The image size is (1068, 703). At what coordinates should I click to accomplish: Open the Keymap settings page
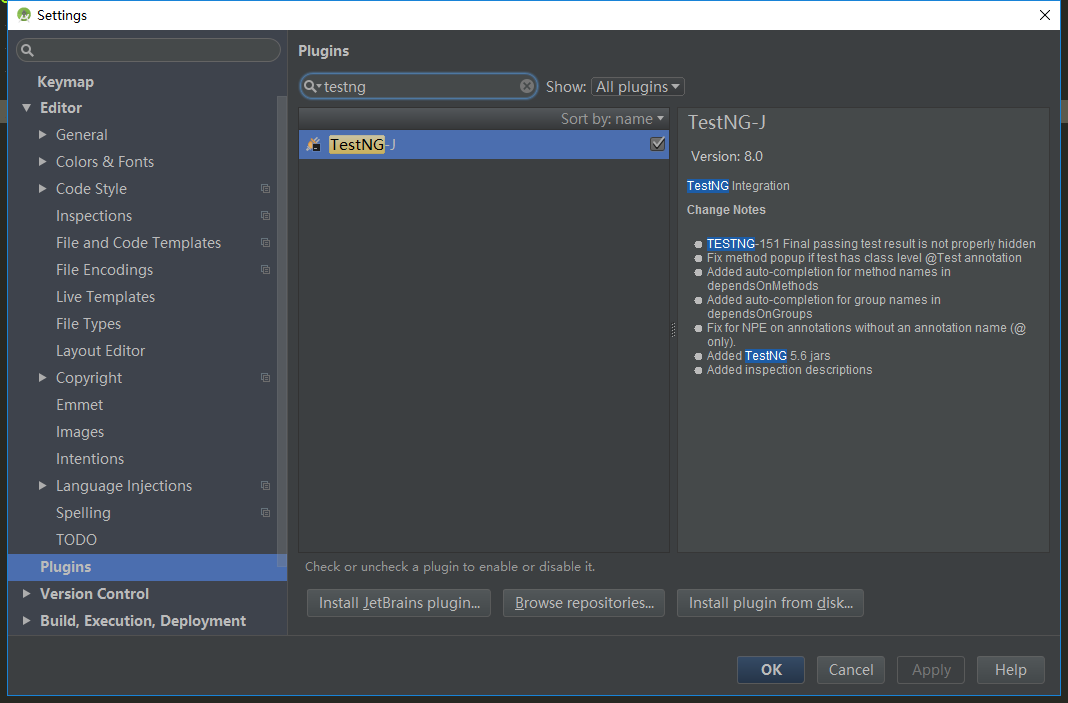[x=65, y=82]
